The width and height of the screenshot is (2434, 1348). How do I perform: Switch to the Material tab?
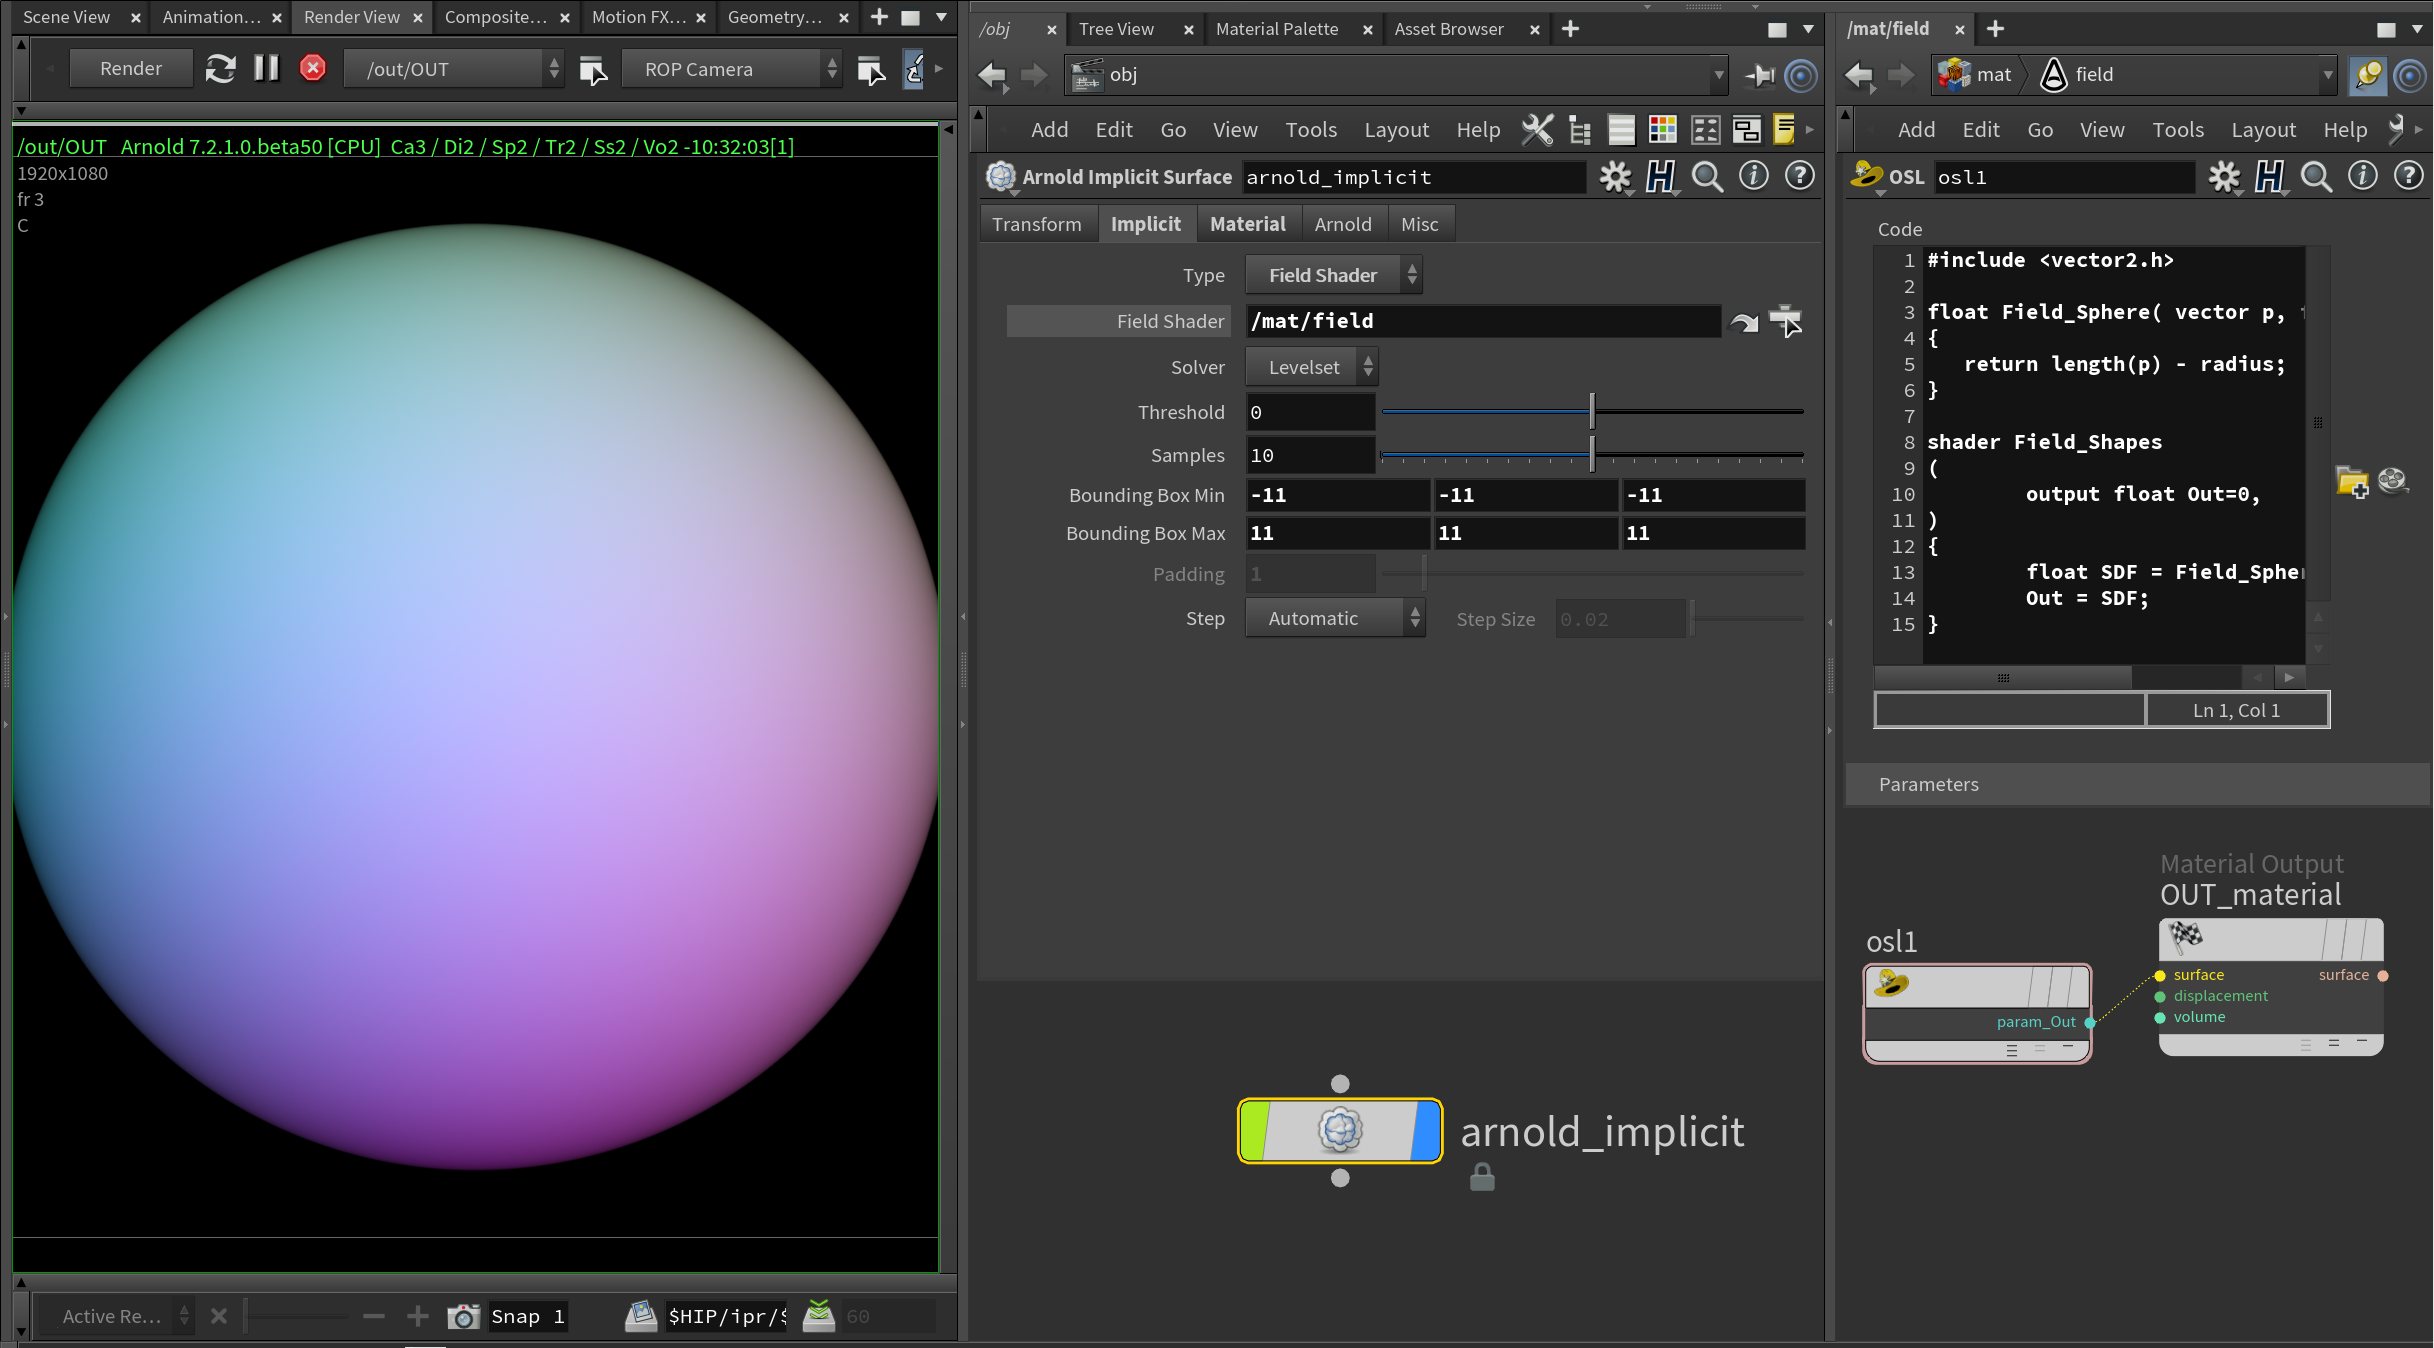coord(1247,224)
